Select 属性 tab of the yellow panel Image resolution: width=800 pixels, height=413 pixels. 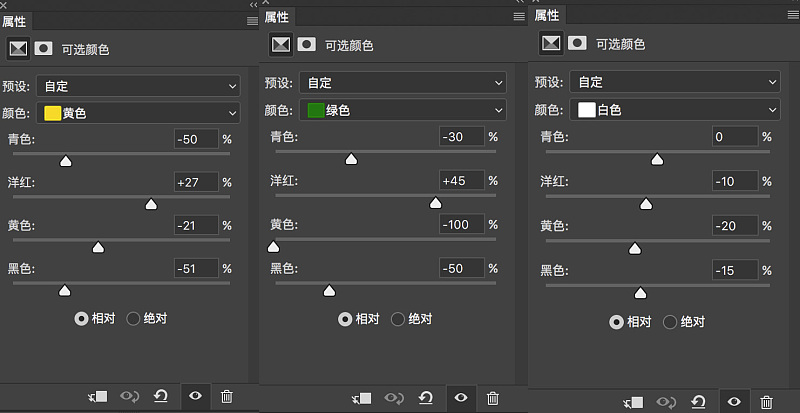pos(14,21)
